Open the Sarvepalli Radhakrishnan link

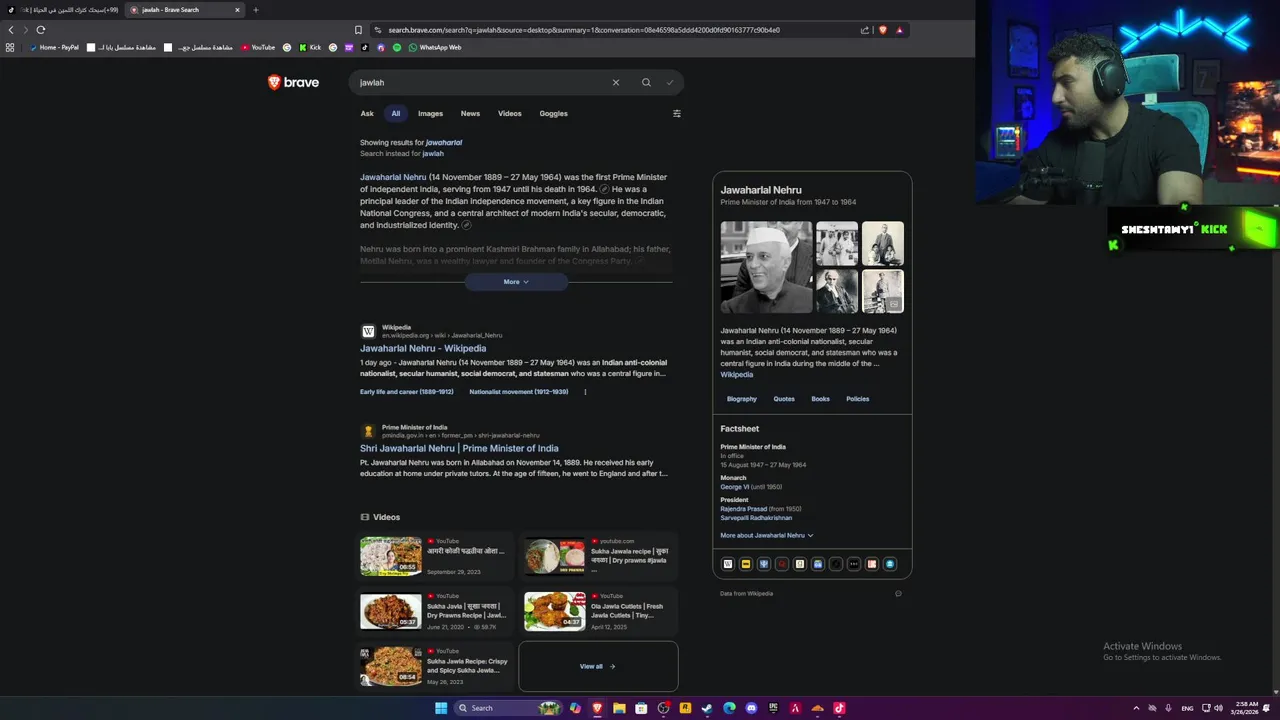click(x=756, y=518)
